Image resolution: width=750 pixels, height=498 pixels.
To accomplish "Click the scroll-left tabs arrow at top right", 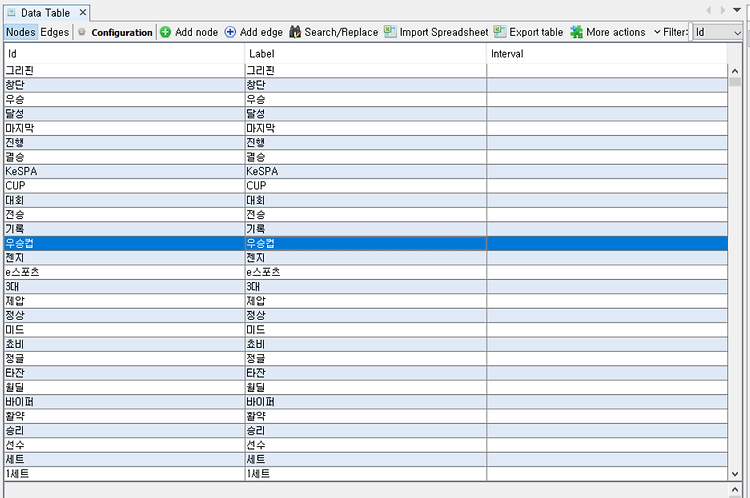I will [x=709, y=10].
